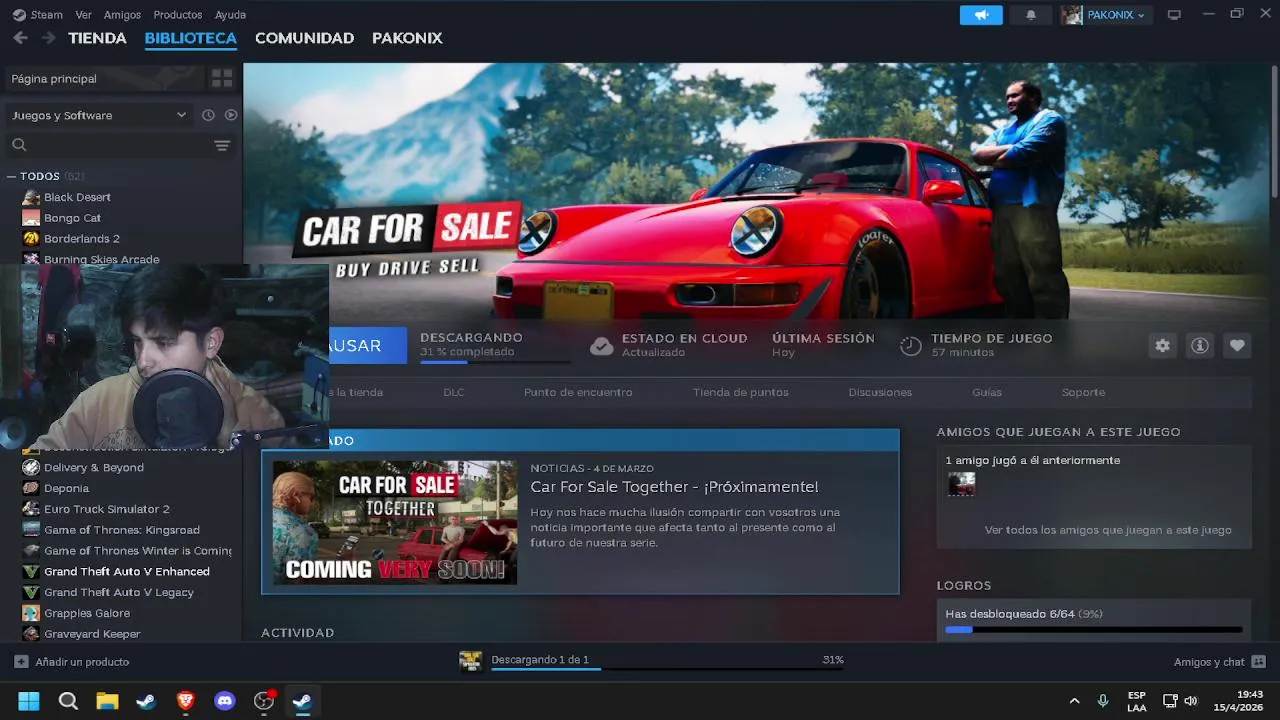Screen dimensions: 1280x720
Task: Open Tienda de puntos link
Action: coord(741,392)
